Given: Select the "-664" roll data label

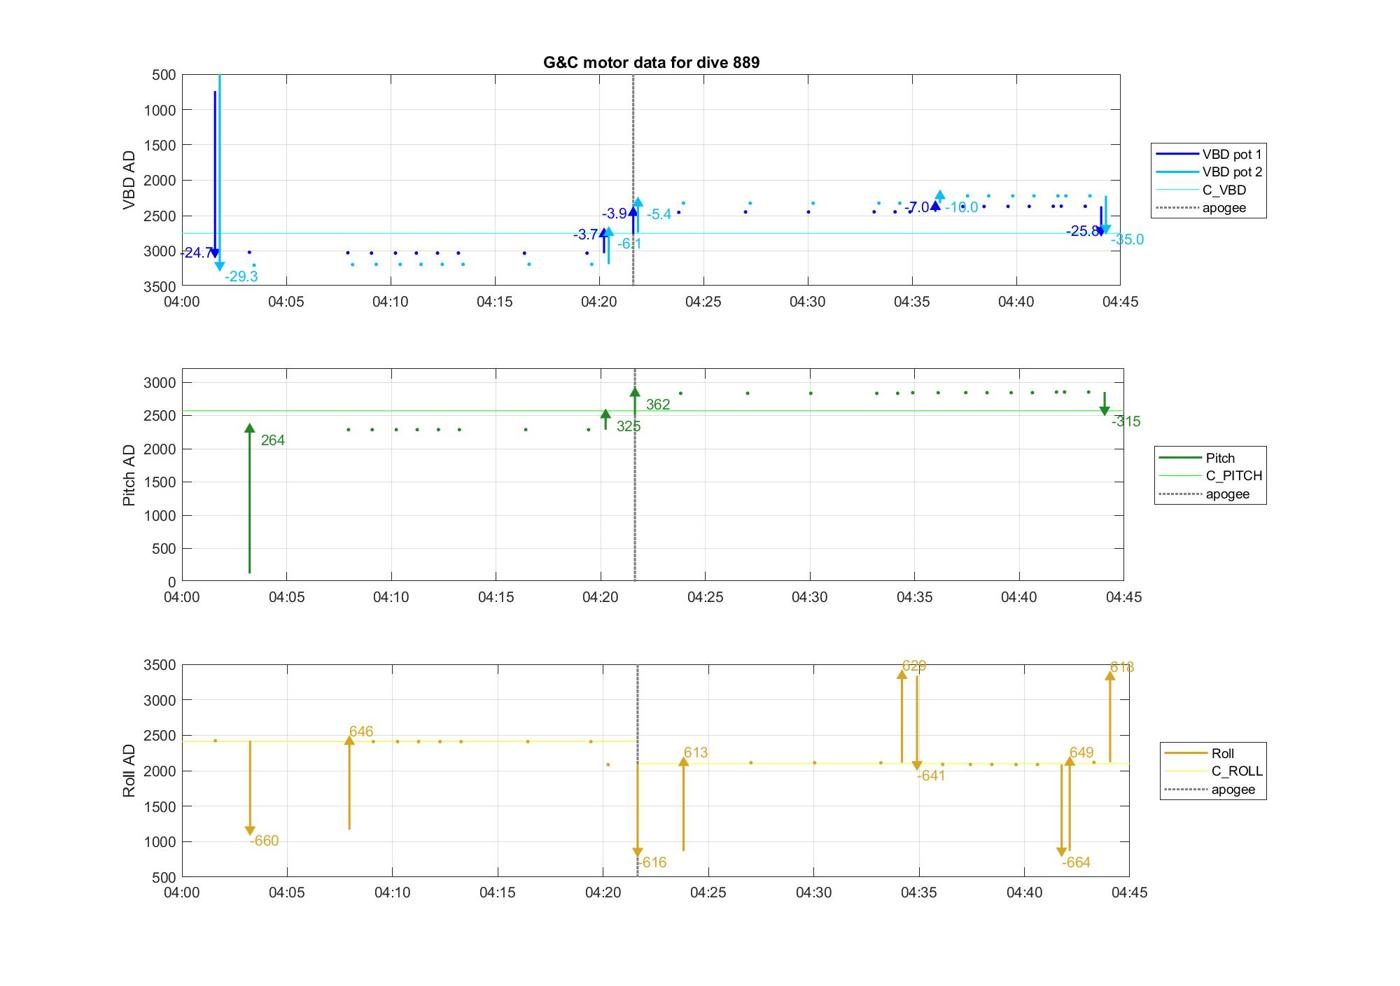Looking at the screenshot, I should point(1076,863).
